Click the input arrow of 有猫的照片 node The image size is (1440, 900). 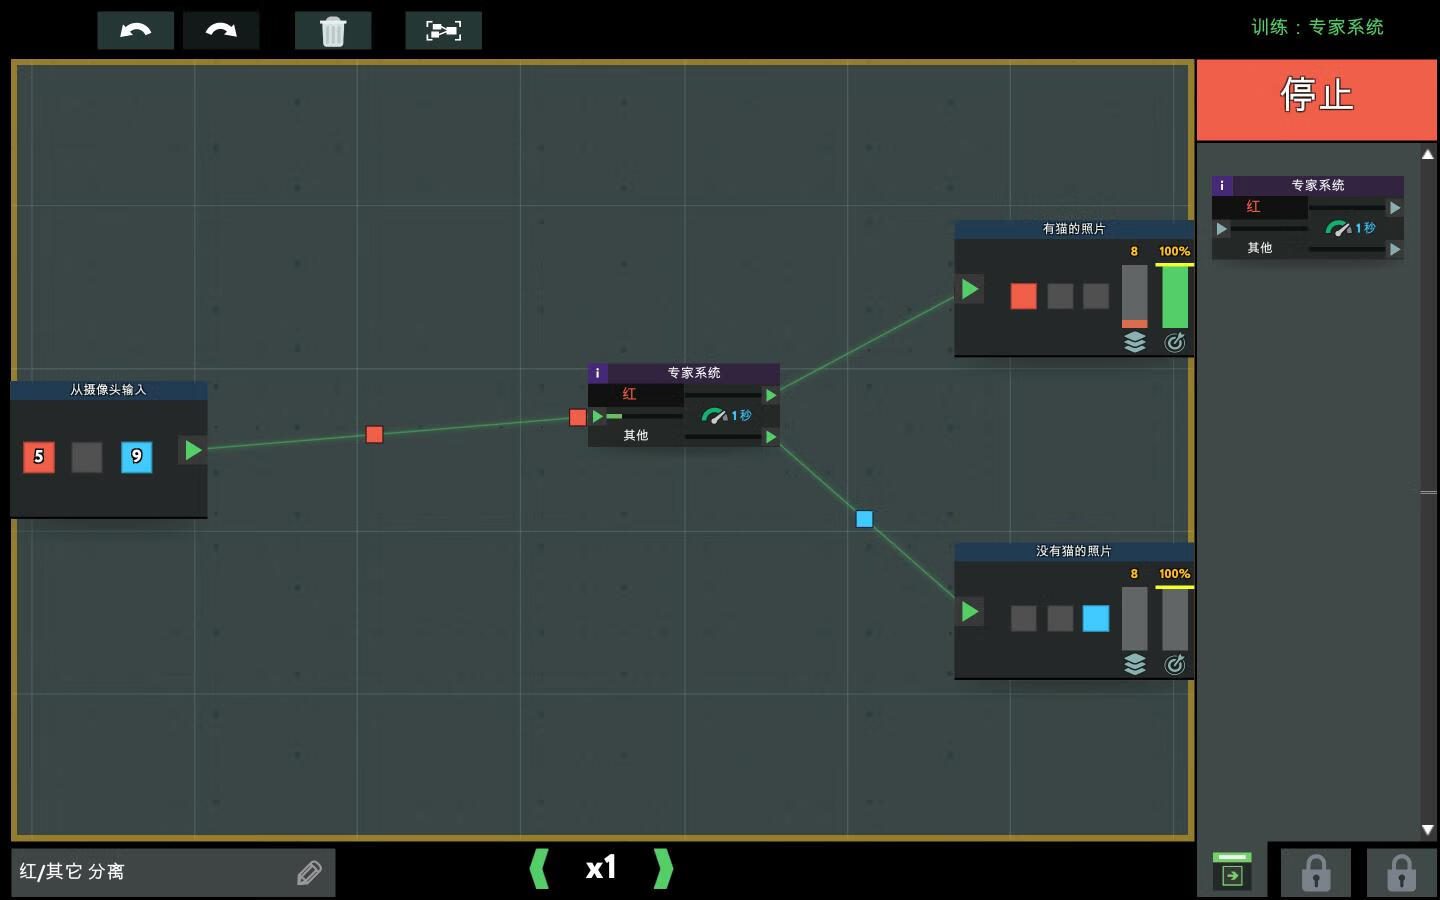(x=969, y=289)
